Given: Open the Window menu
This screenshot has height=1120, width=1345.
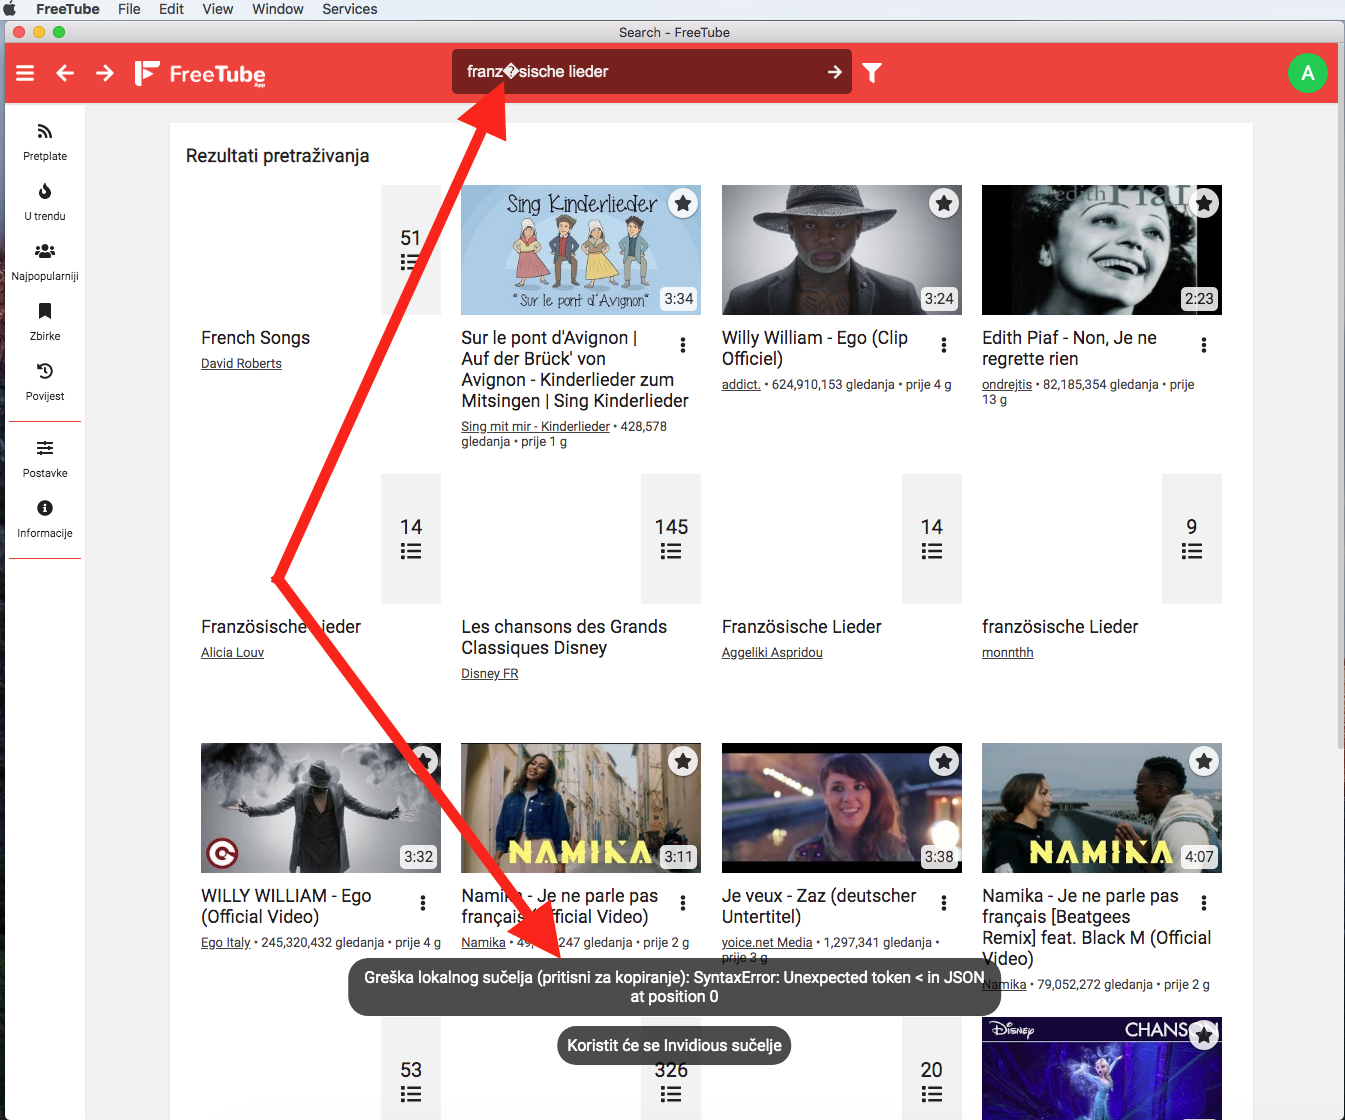Looking at the screenshot, I should (x=277, y=9).
